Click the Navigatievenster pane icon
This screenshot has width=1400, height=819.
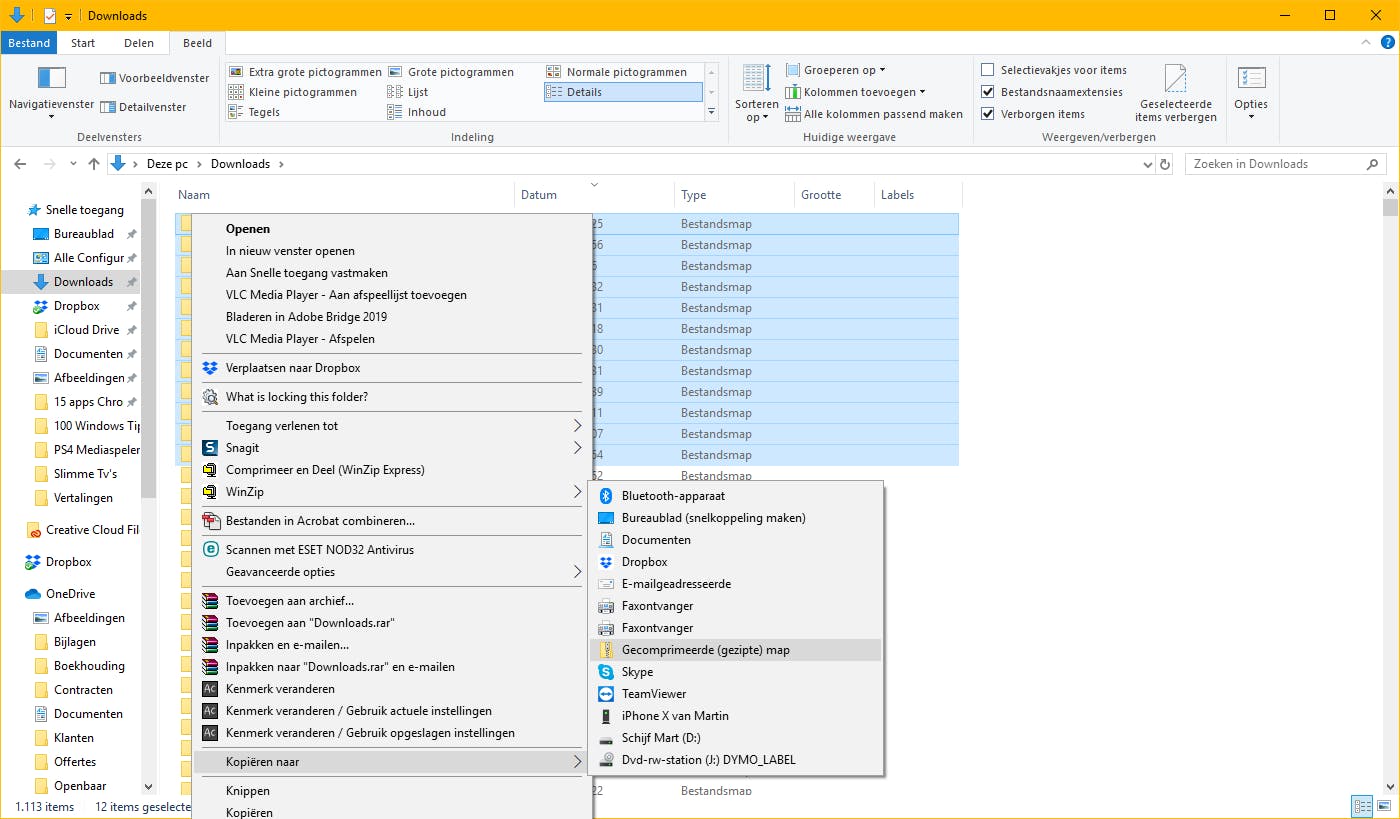pos(51,79)
